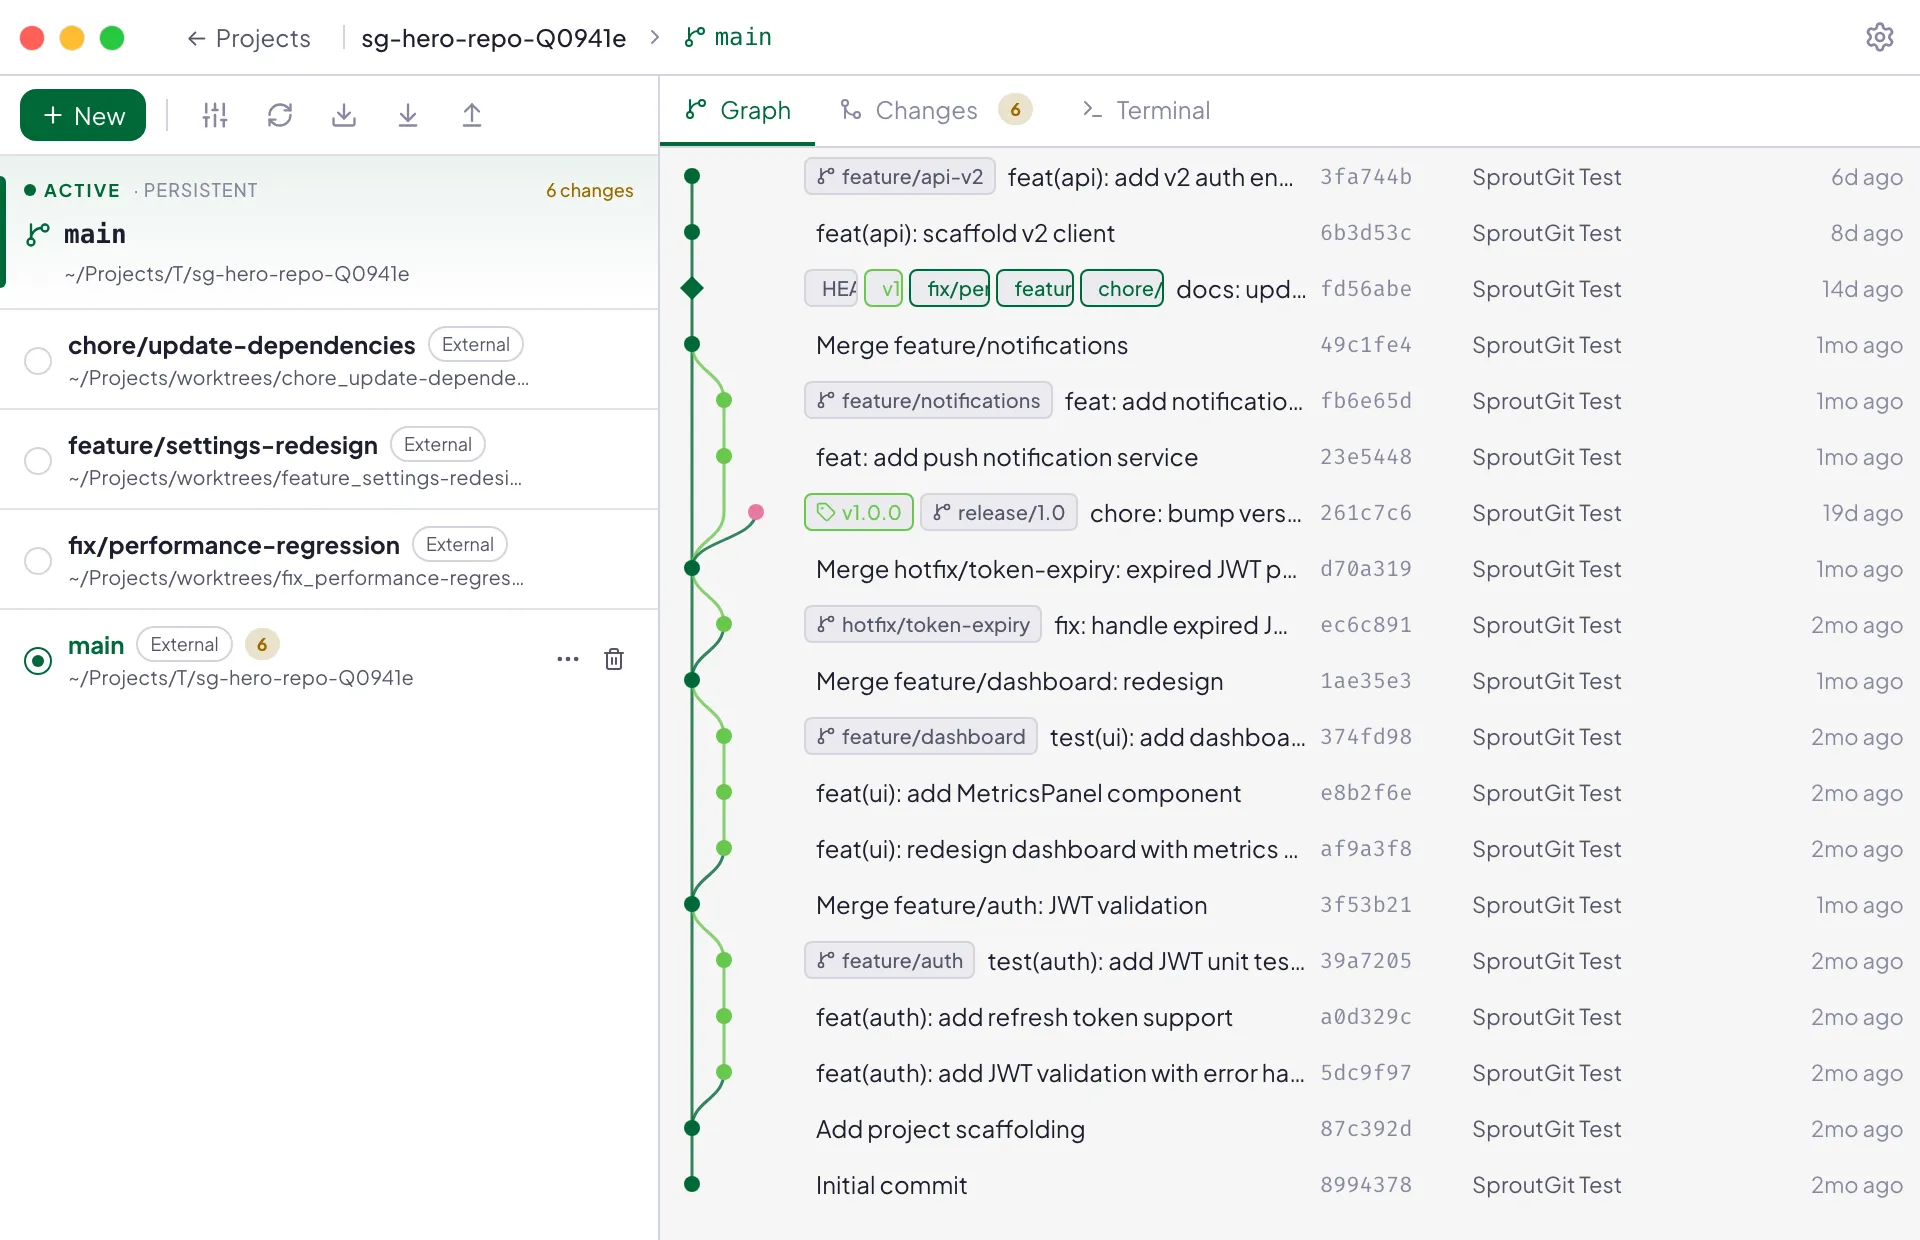Click the feature/notifications branch tag
Viewport: 1920px width, 1240px height.
928,400
